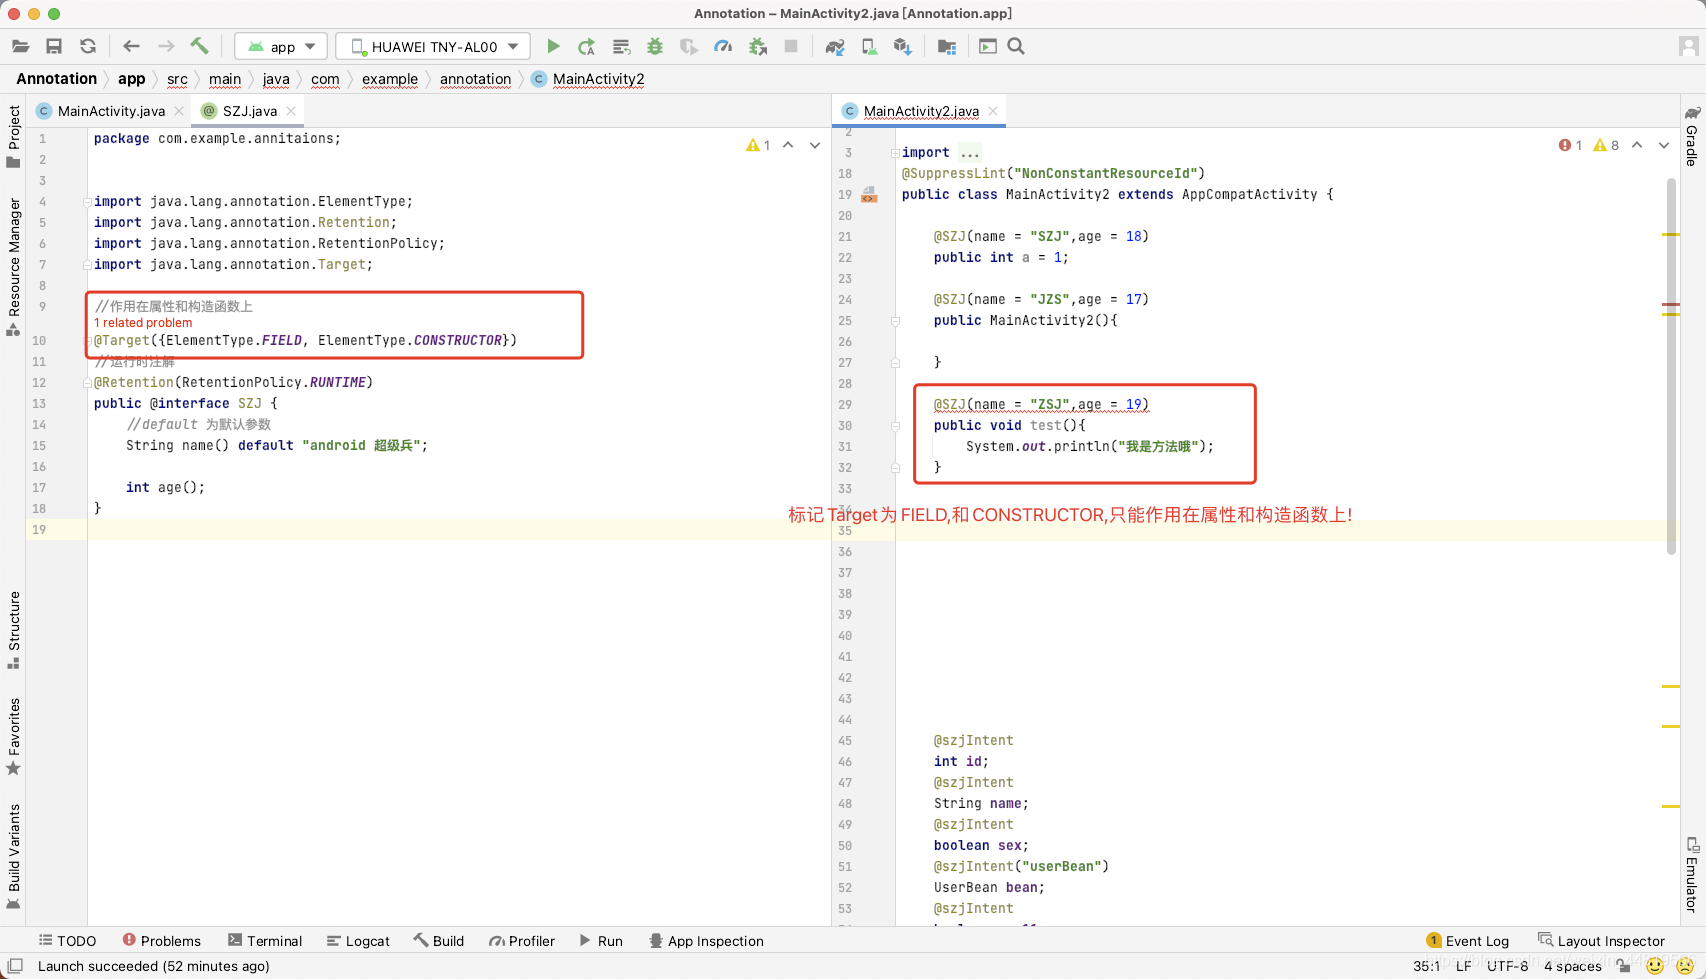This screenshot has width=1706, height=979.
Task: Click the red error stripe marker
Action: [x=1671, y=304]
